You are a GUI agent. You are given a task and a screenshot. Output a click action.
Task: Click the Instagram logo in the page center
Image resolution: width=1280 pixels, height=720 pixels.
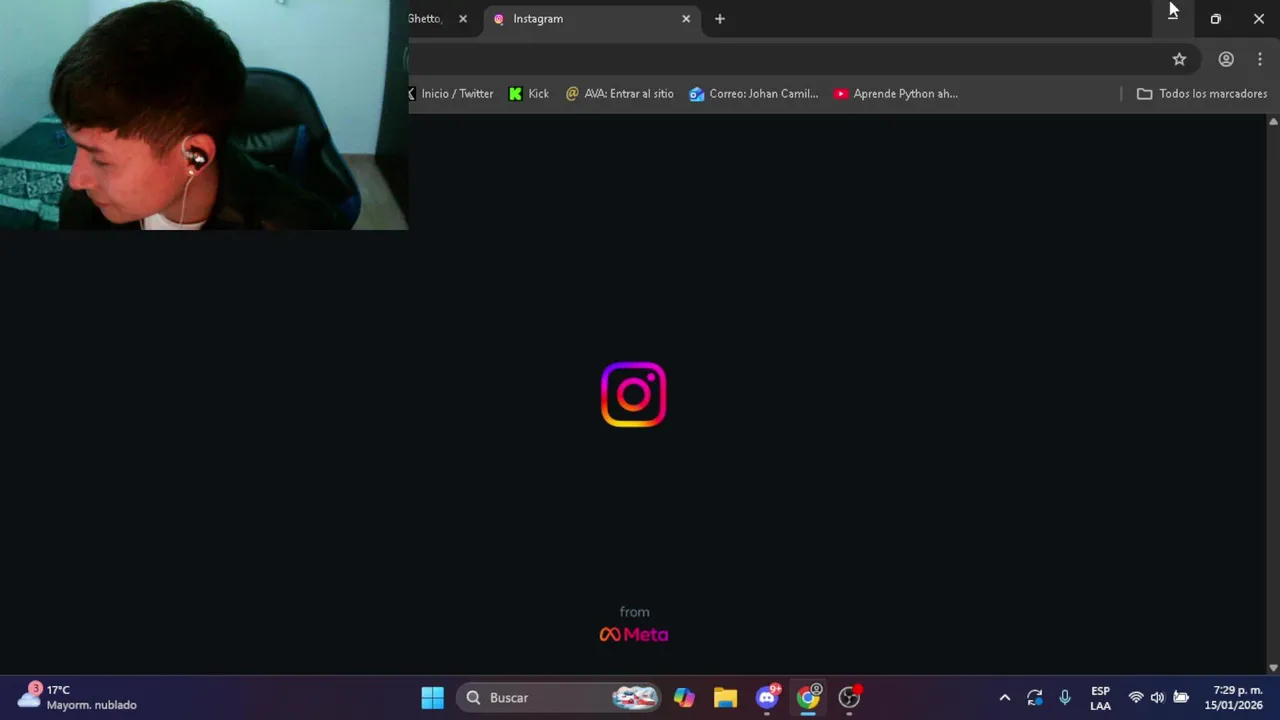(634, 394)
